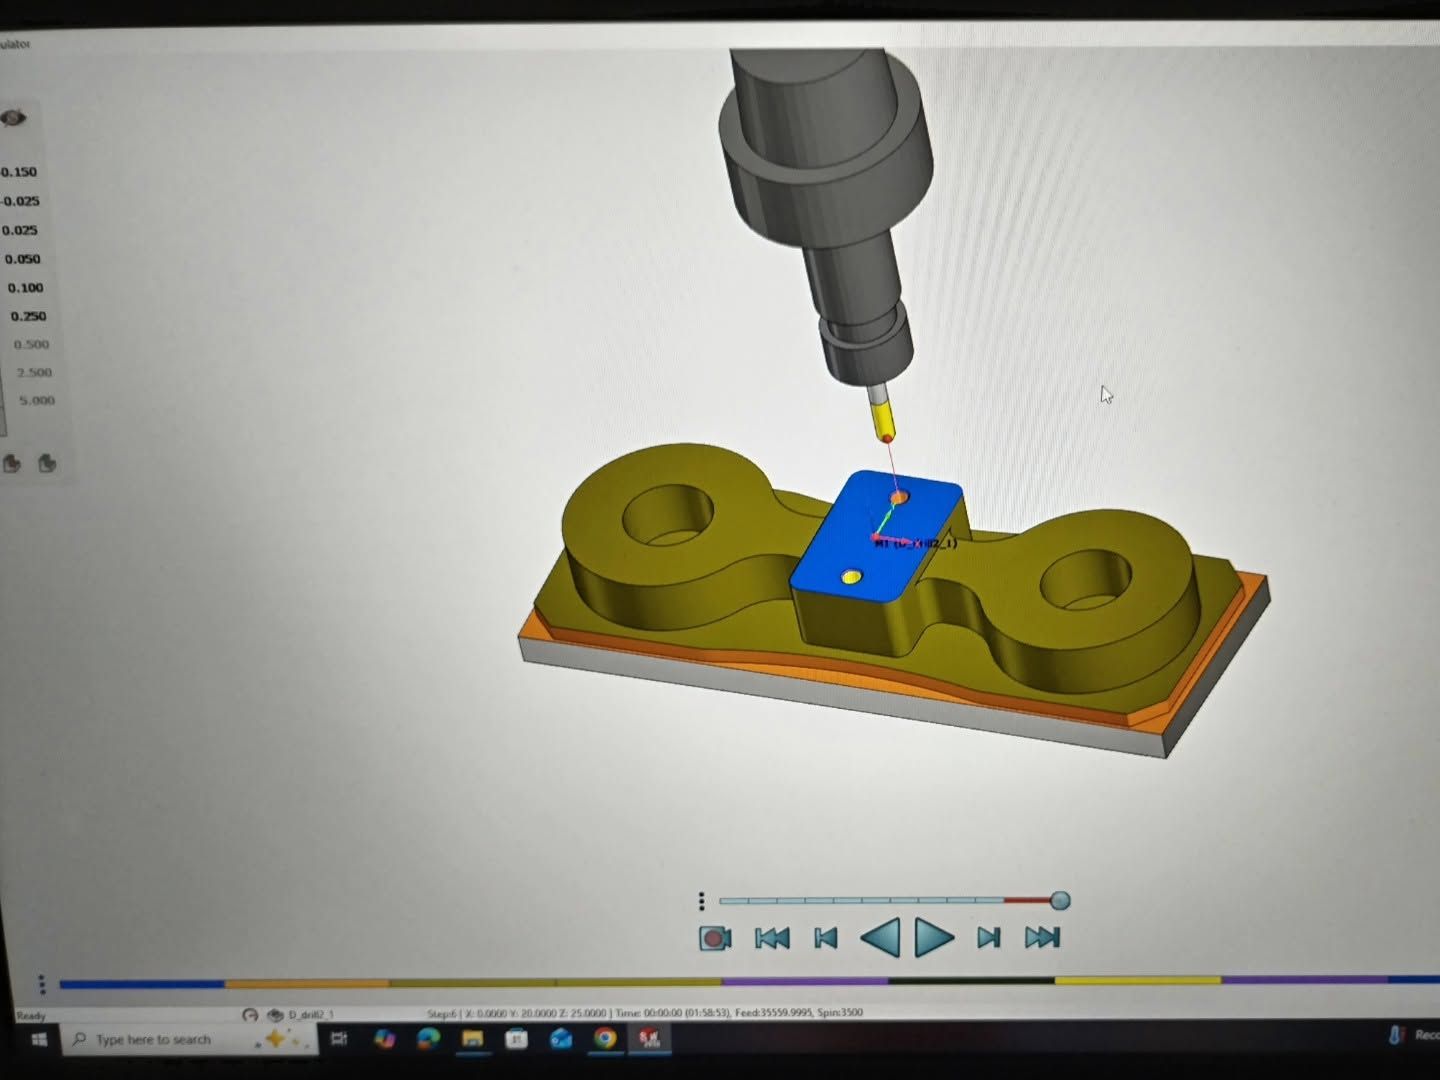Click the simulation progress slider handle
Viewport: 1440px width, 1080px height.
[1061, 901]
